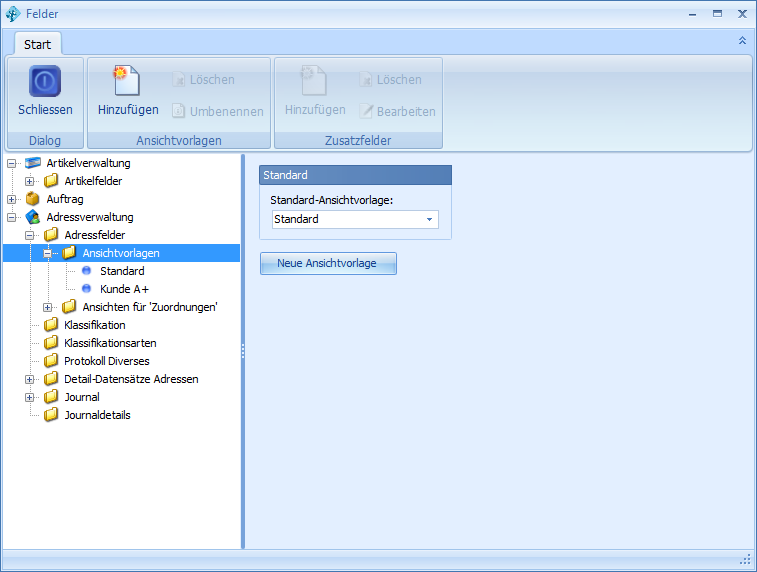Screen dimensions: 757x572
Task: Expand the Auftrag tree node
Action: click(12, 199)
